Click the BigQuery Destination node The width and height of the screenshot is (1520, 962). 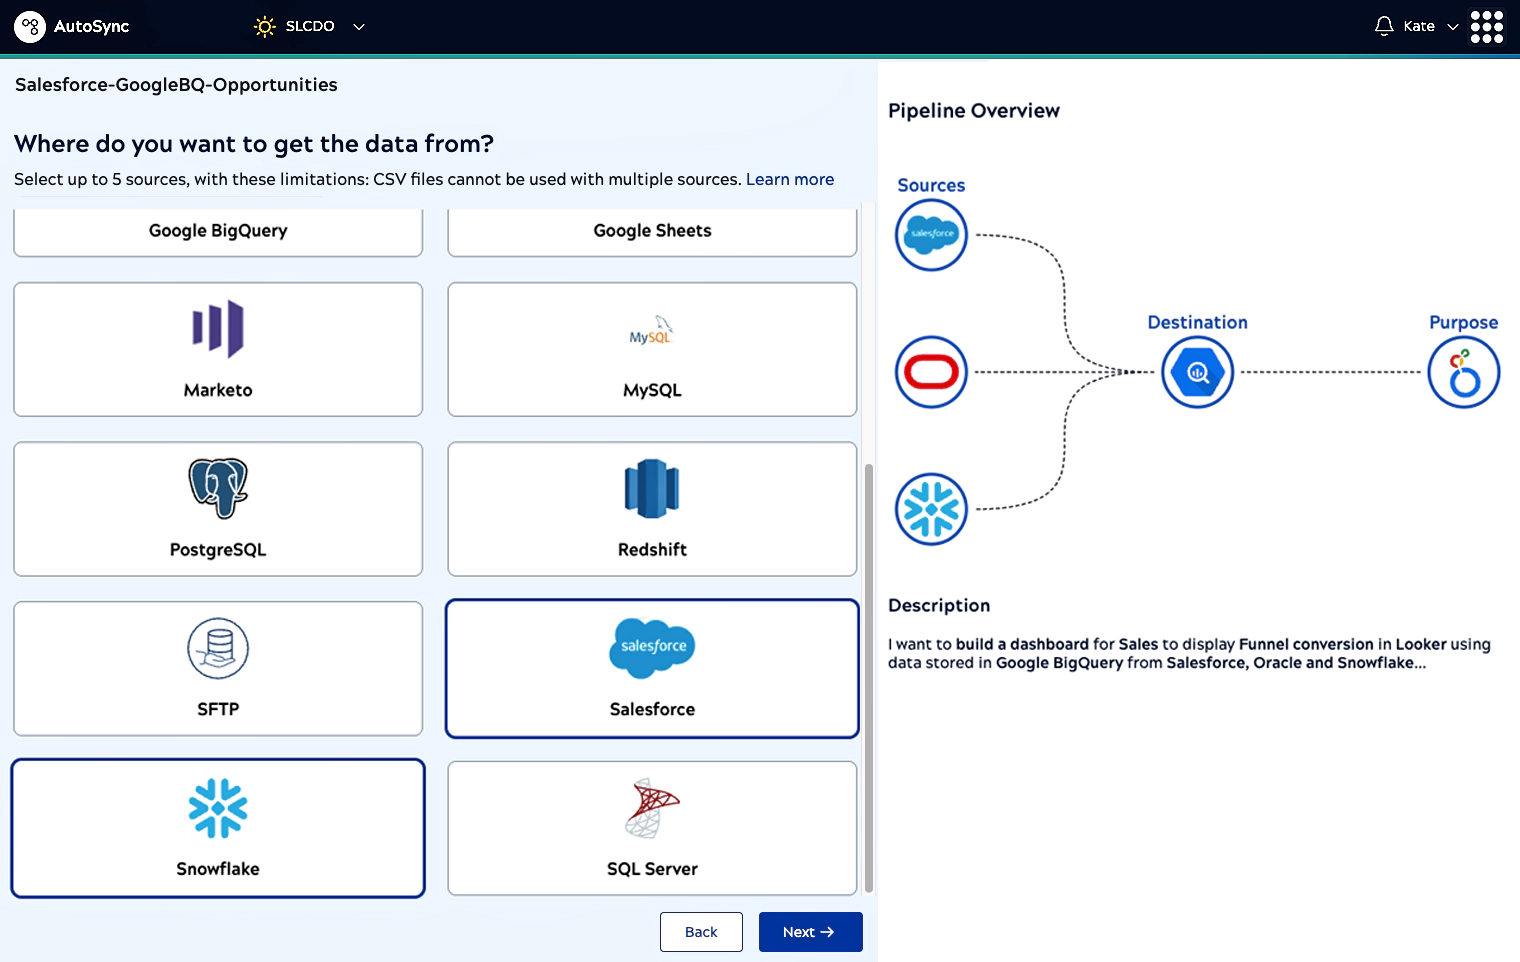coord(1198,372)
